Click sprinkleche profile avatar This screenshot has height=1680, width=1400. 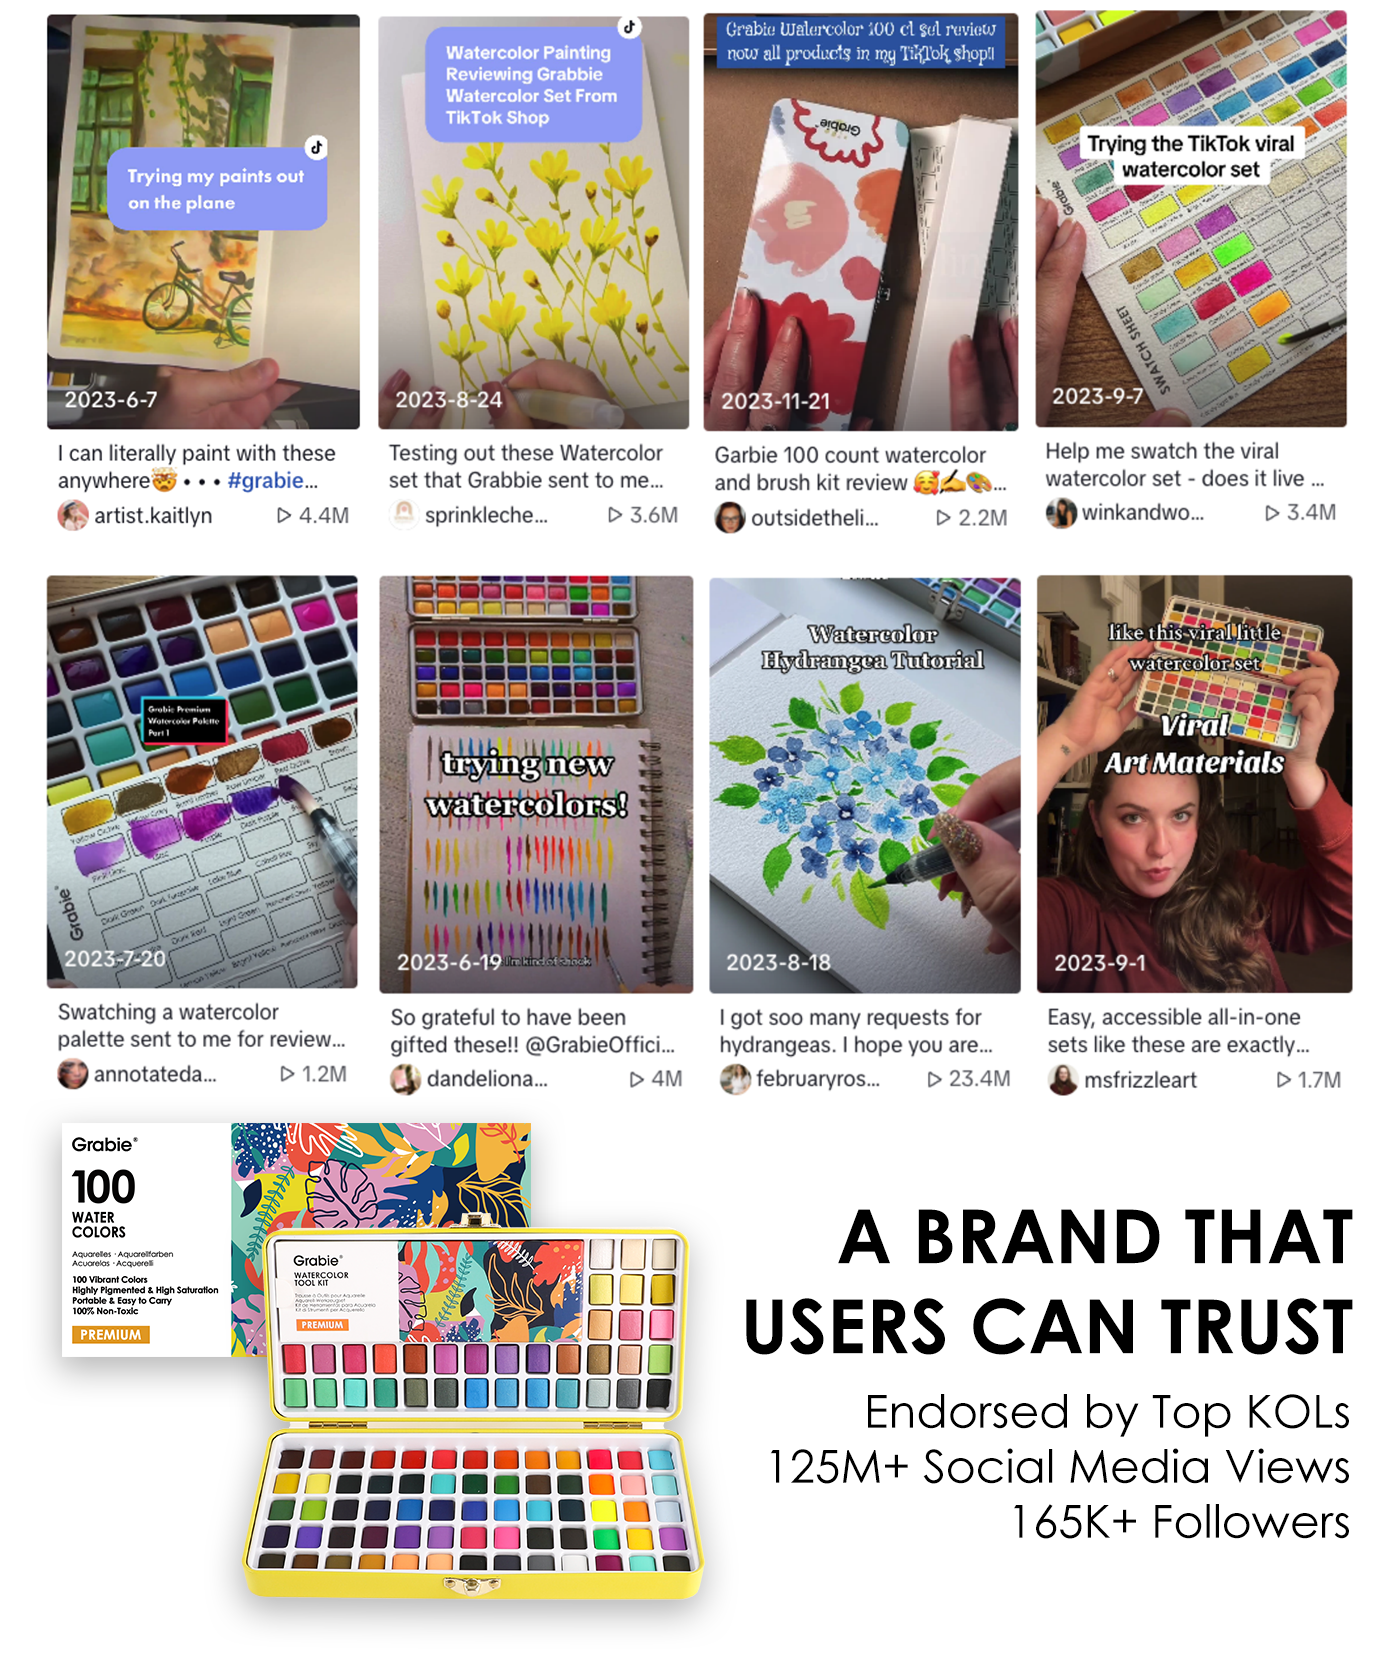[404, 514]
